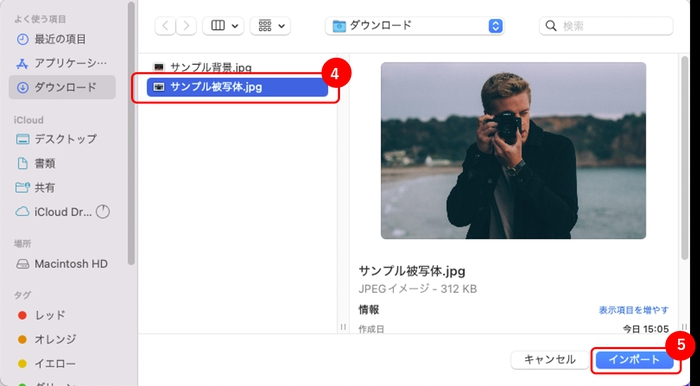The image size is (700, 386).
Task: Click the サンプル被写体.jpg file thumbnail icon
Action: (159, 87)
